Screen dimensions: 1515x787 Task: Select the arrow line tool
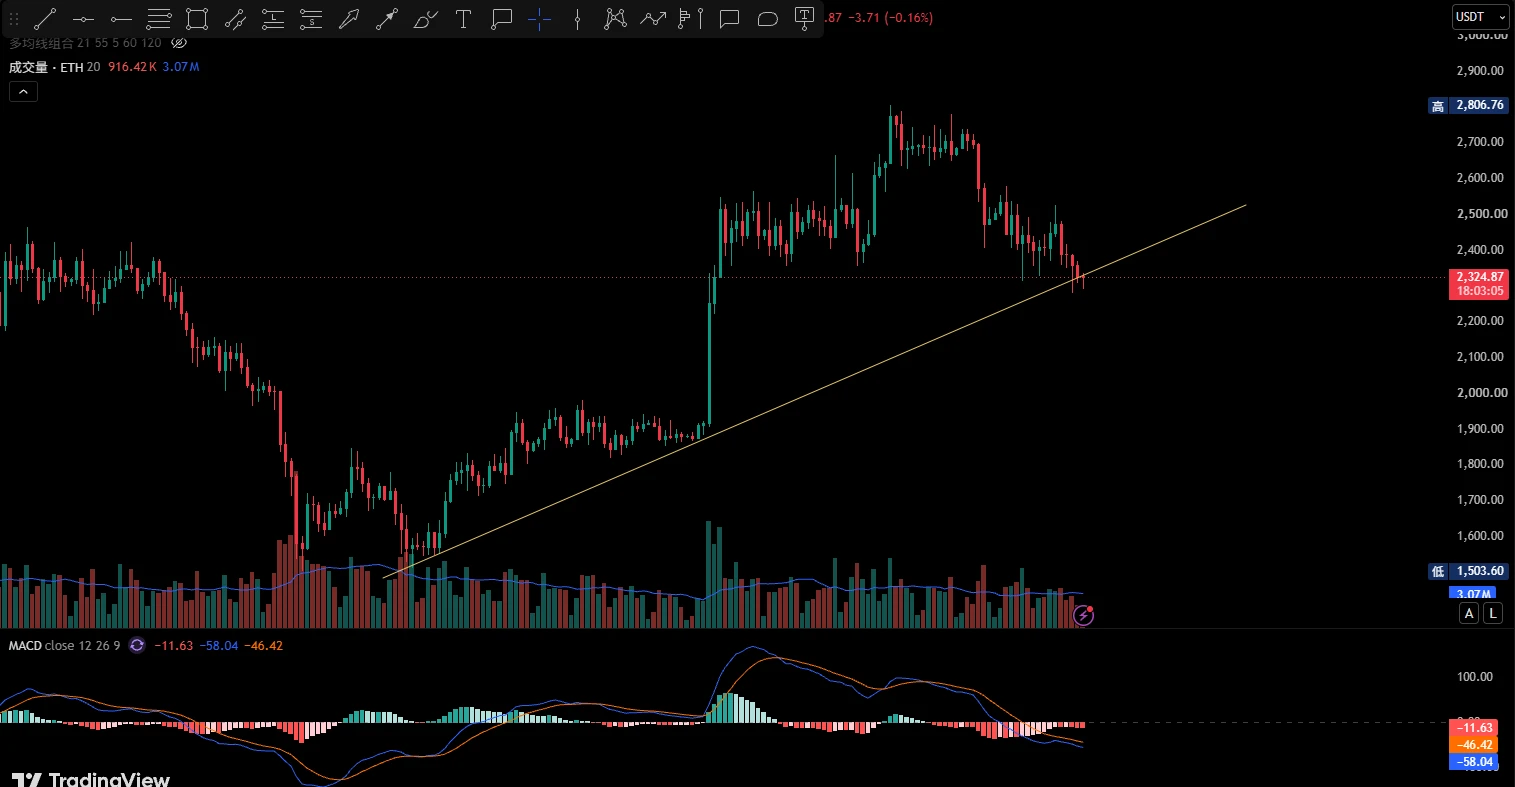tap(387, 18)
